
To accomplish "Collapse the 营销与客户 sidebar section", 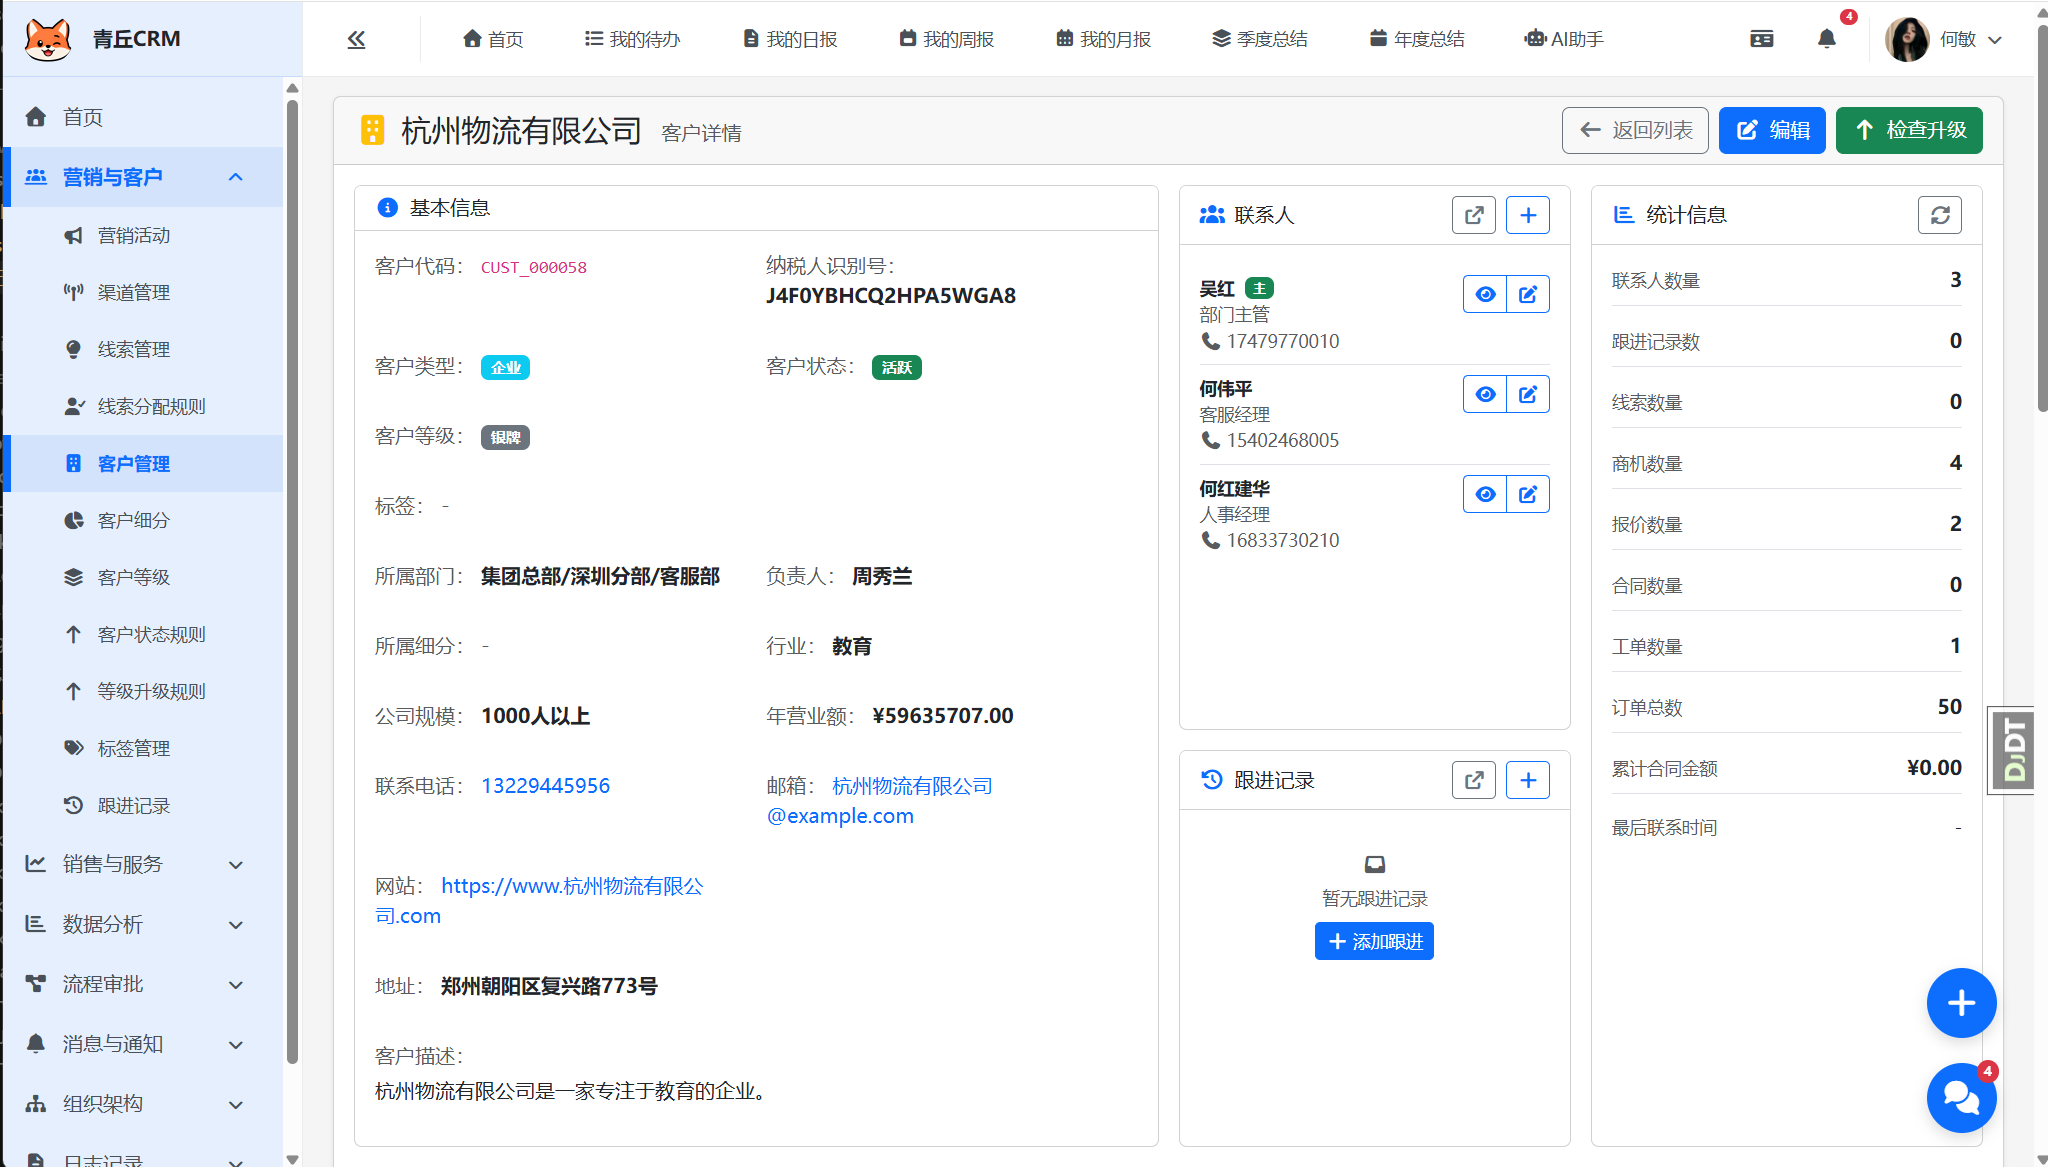I will click(236, 177).
